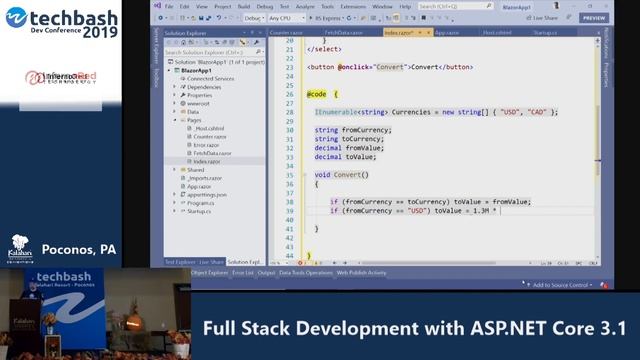The height and width of the screenshot is (360, 640).
Task: Click Add to Source Control
Action: [x=559, y=285]
